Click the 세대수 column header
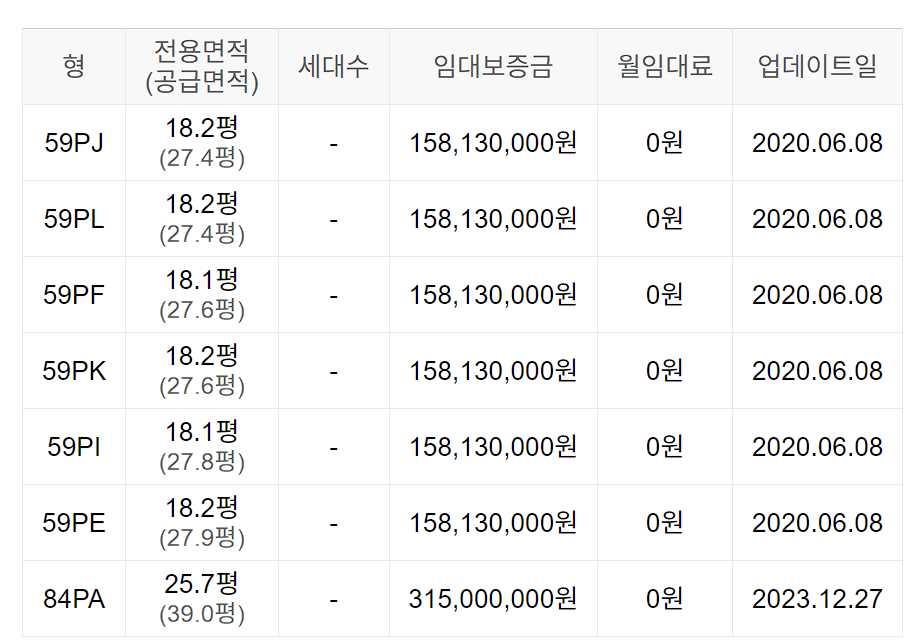 [x=334, y=66]
